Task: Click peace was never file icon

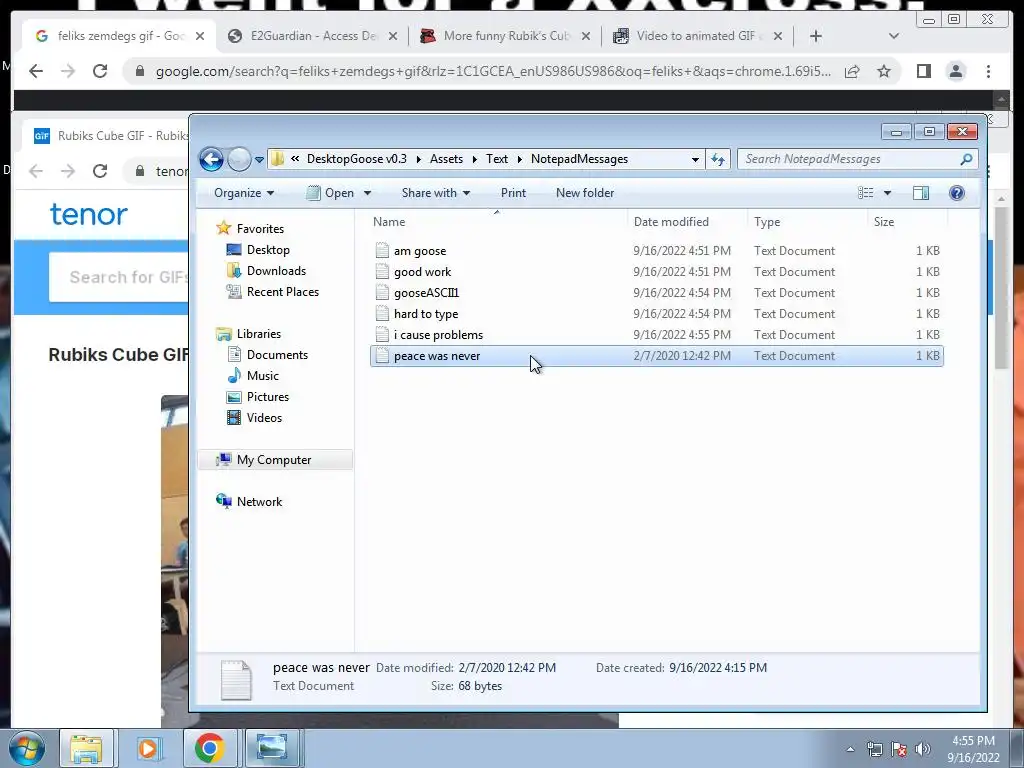Action: point(382,356)
